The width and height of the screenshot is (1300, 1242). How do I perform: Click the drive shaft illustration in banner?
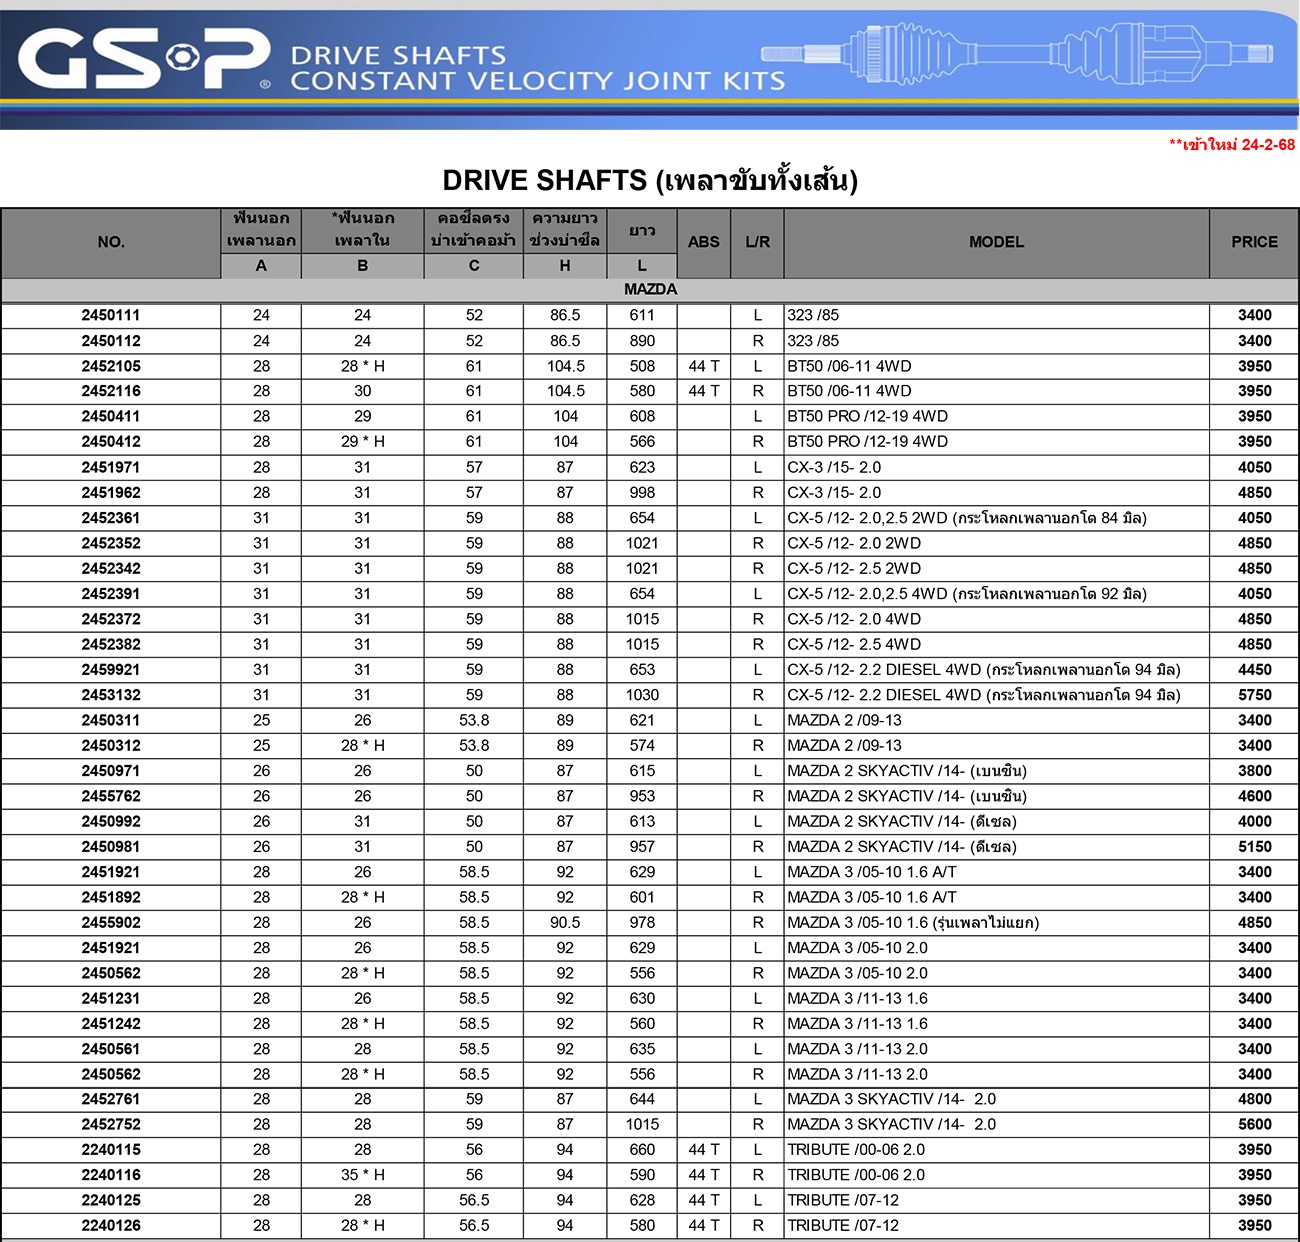point(1017,53)
